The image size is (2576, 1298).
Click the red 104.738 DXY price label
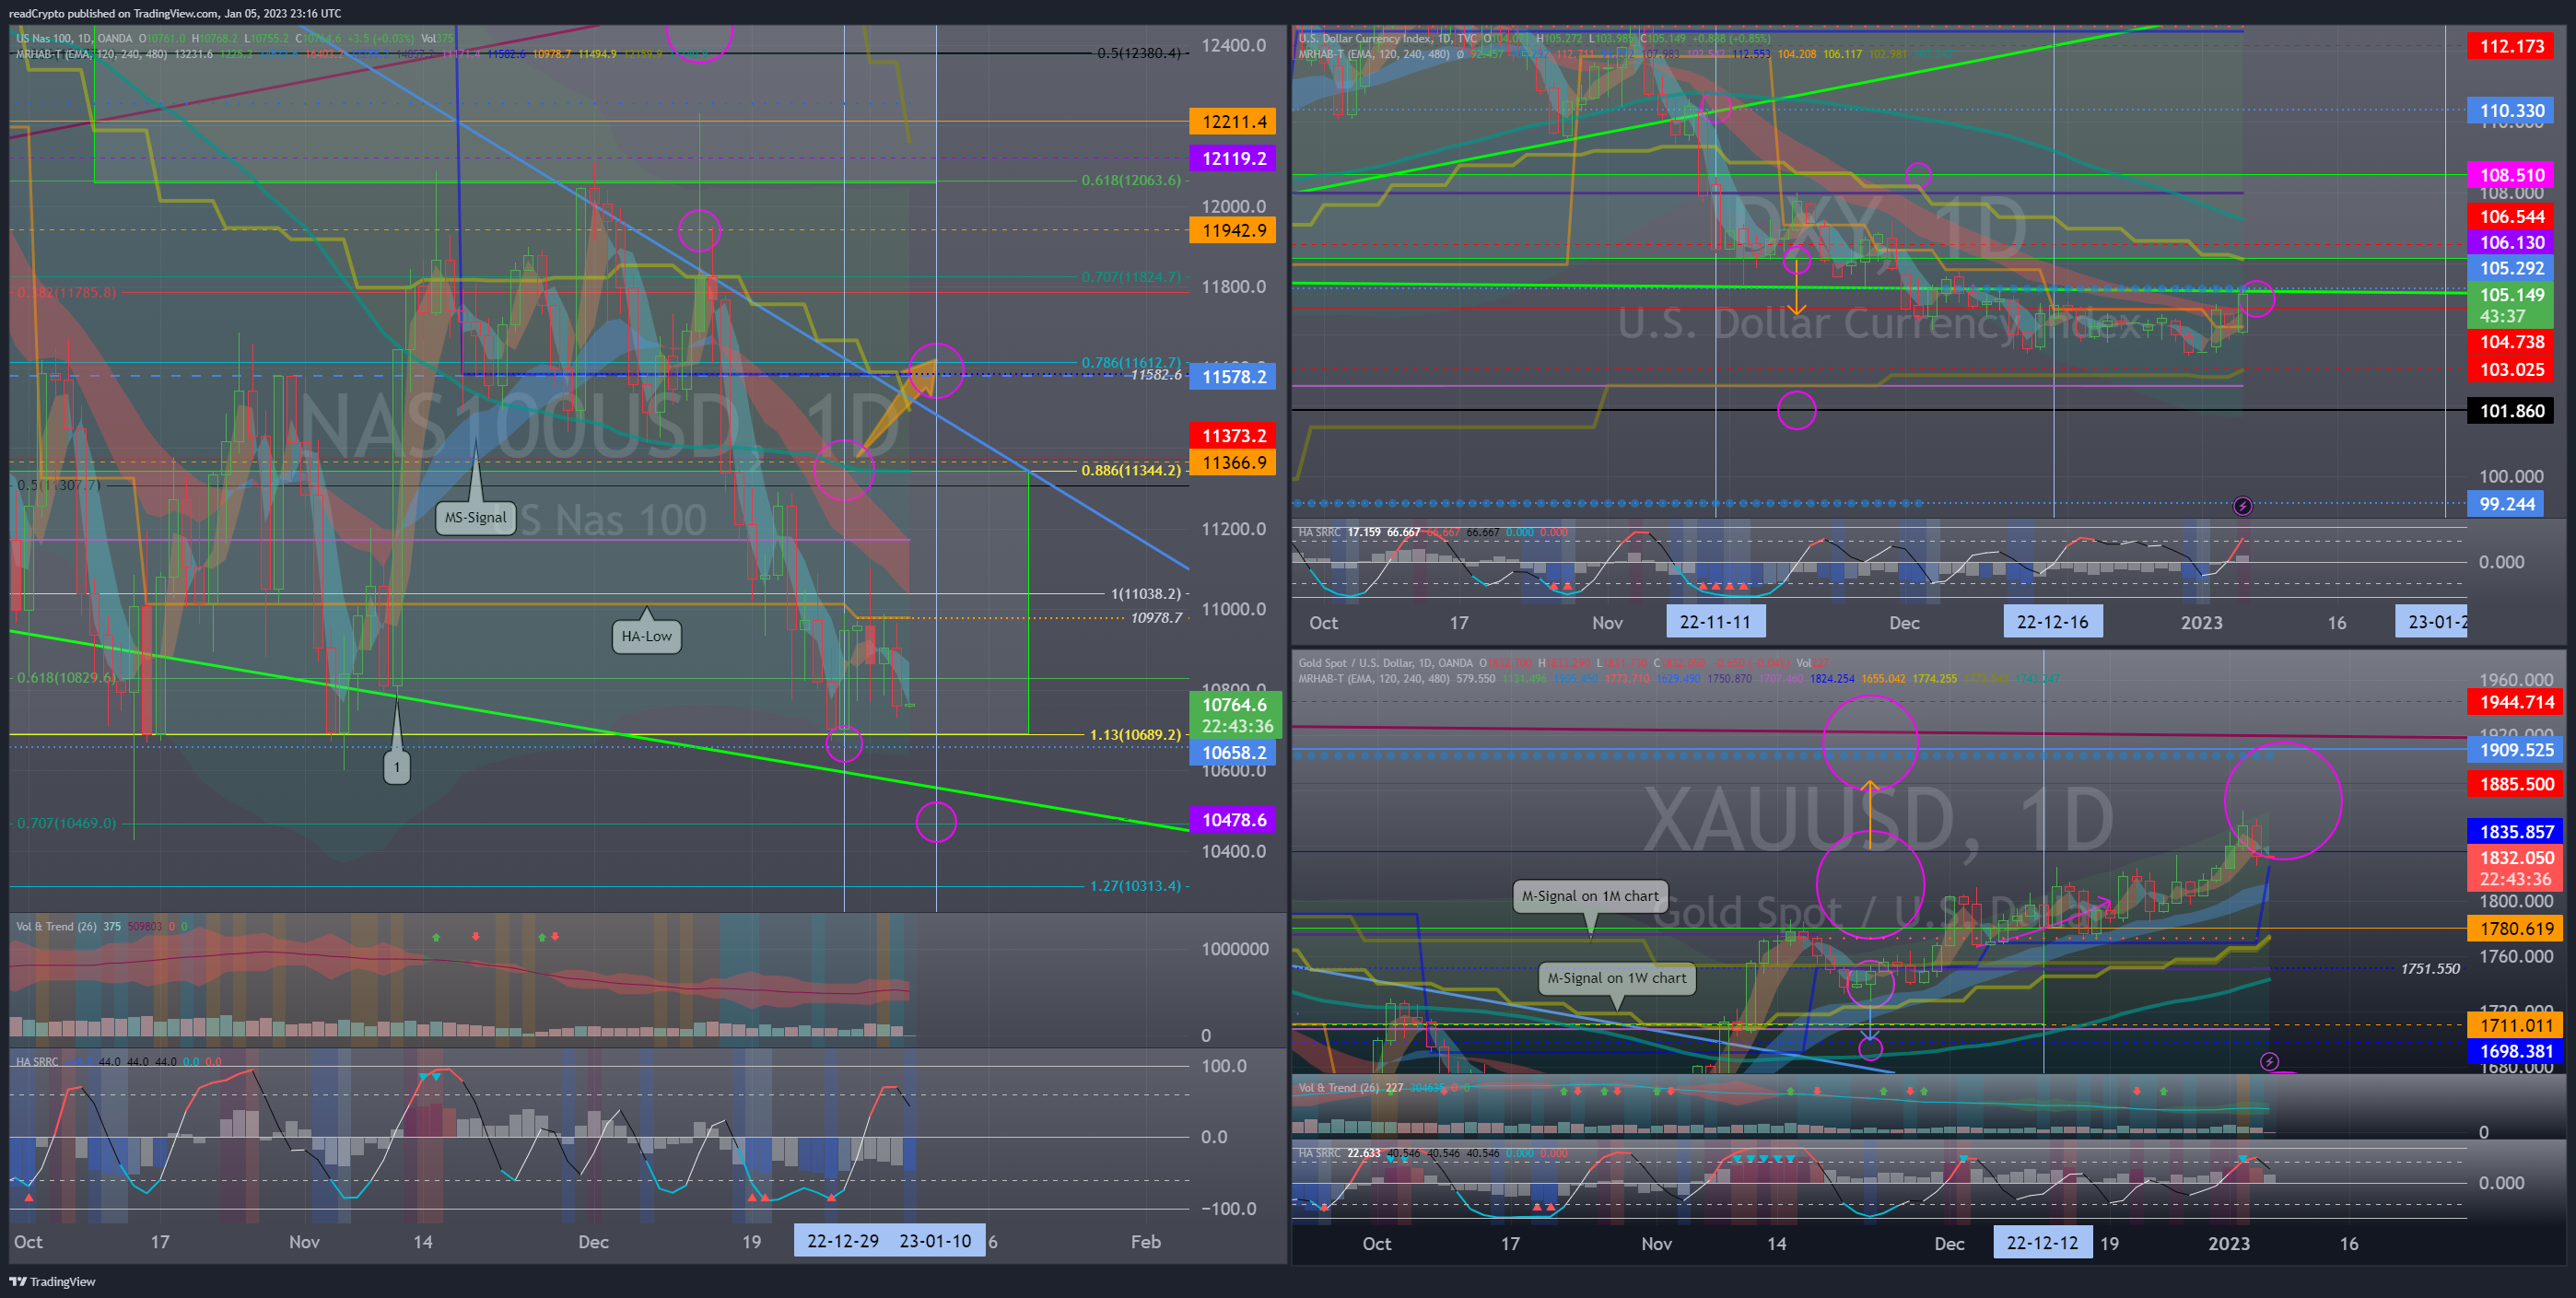click(2511, 342)
